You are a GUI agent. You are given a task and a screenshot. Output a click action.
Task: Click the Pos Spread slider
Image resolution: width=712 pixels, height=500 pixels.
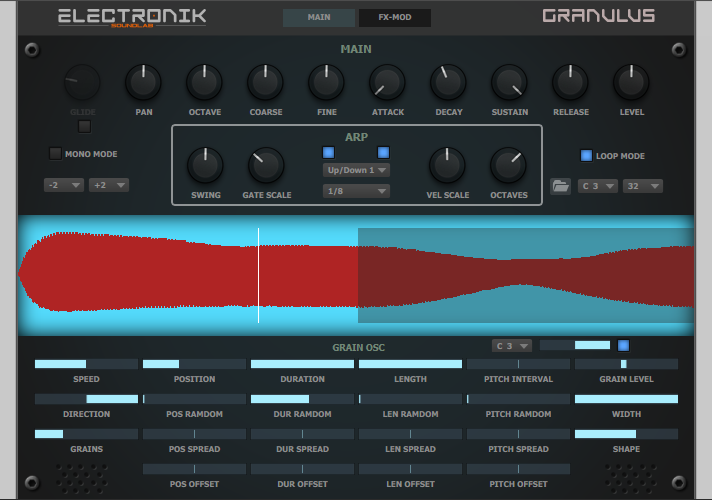pos(194,434)
